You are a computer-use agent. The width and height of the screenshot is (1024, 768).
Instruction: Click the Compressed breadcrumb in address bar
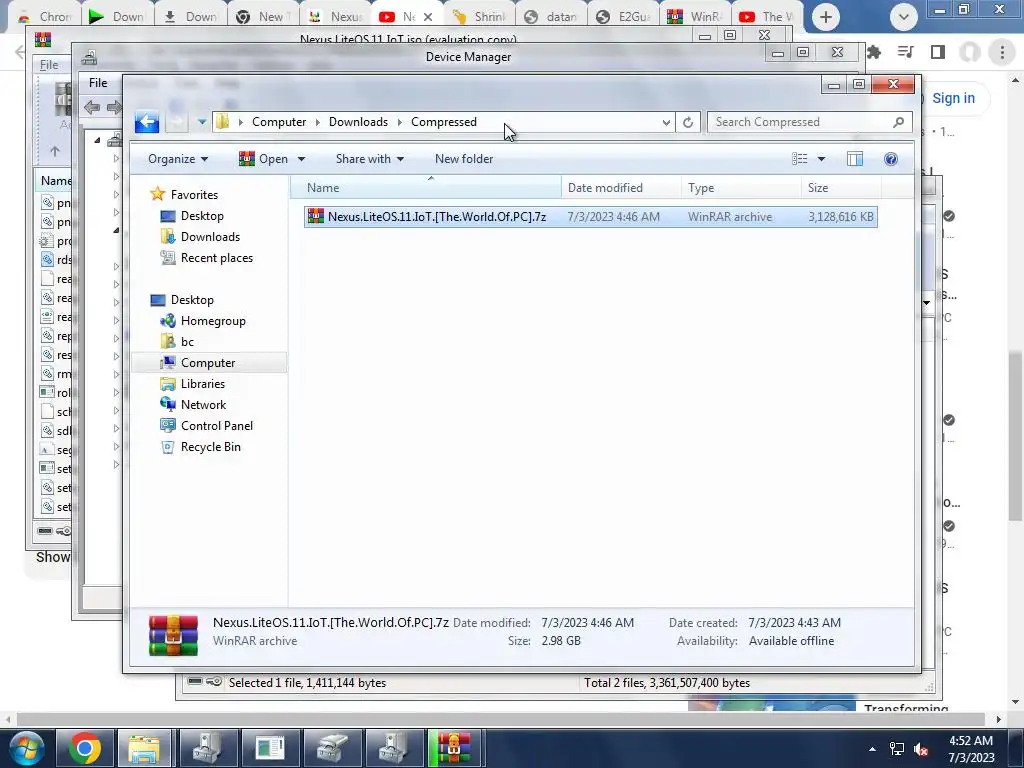coord(443,122)
